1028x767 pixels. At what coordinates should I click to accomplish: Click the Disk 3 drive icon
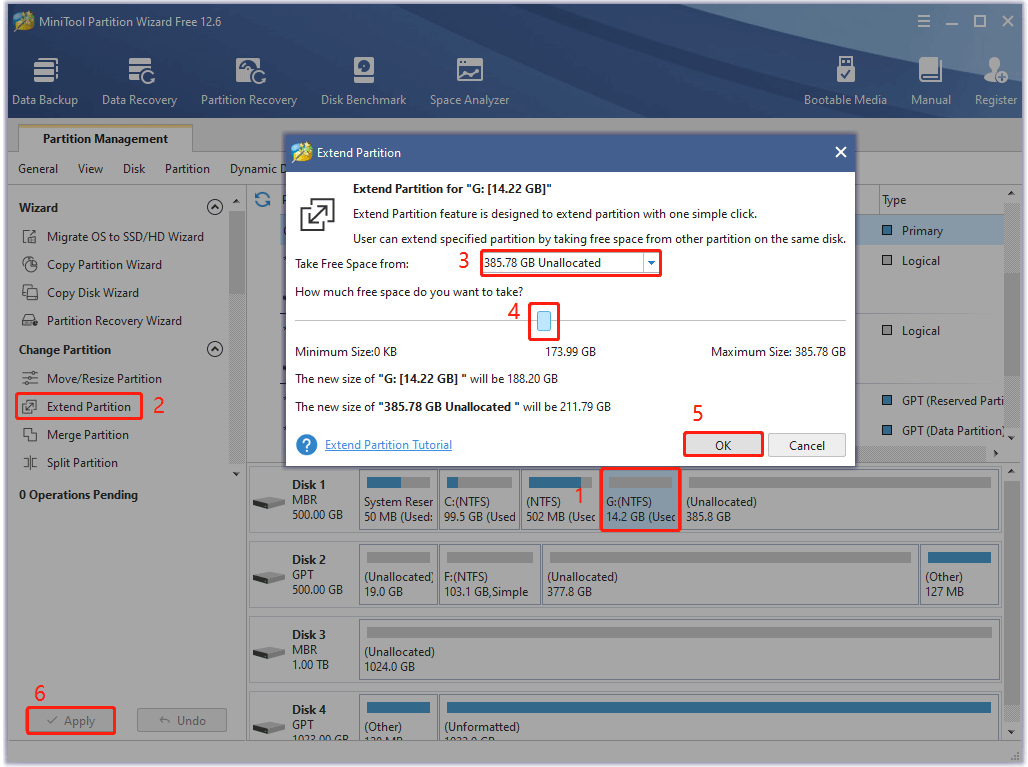(x=269, y=653)
